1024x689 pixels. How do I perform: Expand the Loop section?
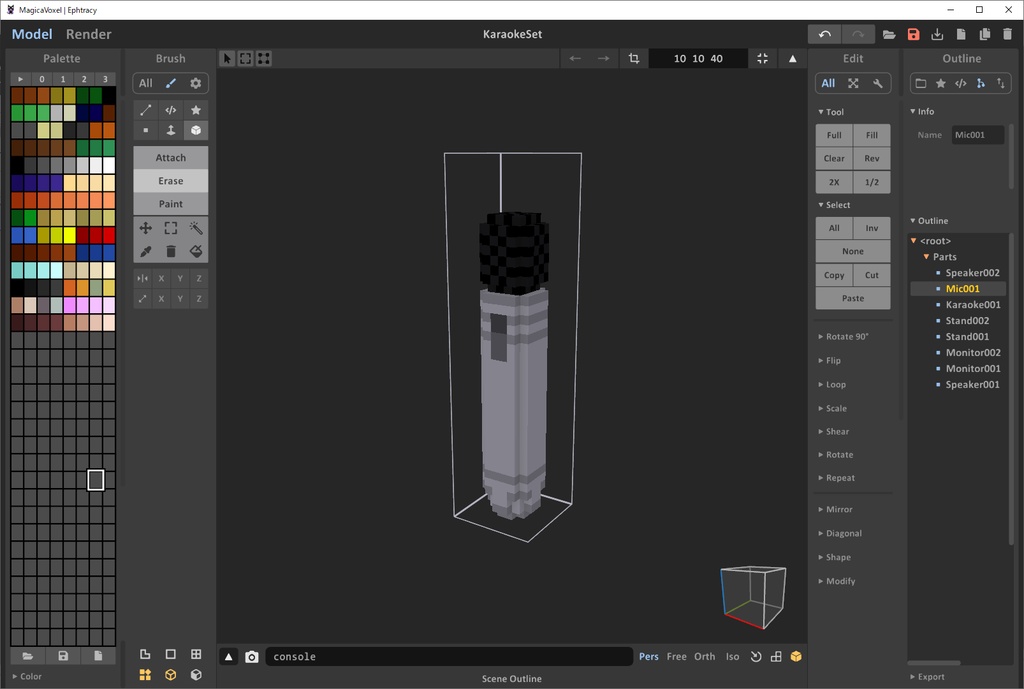pos(832,385)
